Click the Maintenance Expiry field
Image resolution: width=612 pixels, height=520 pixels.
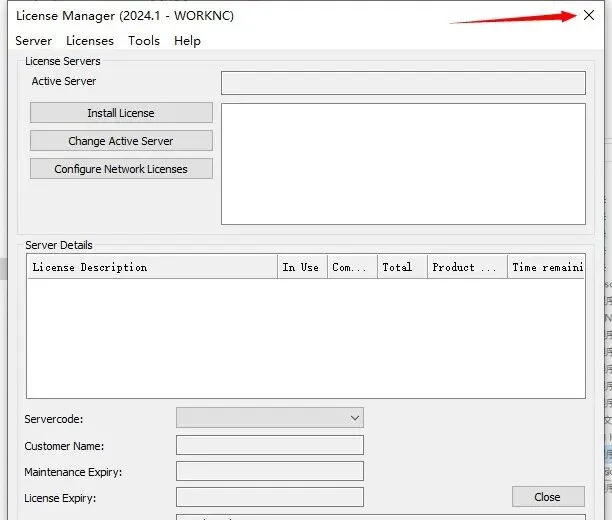270,471
